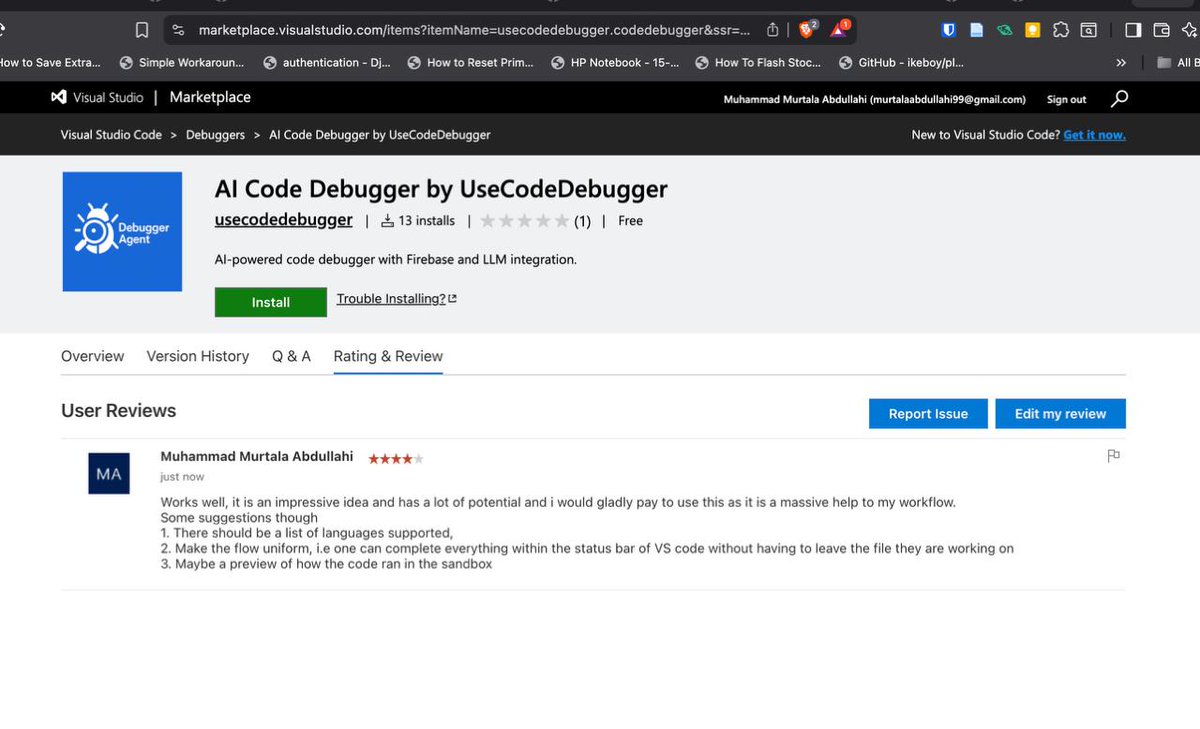Click the four-star review rating
The image size is (1200, 729).
396,459
